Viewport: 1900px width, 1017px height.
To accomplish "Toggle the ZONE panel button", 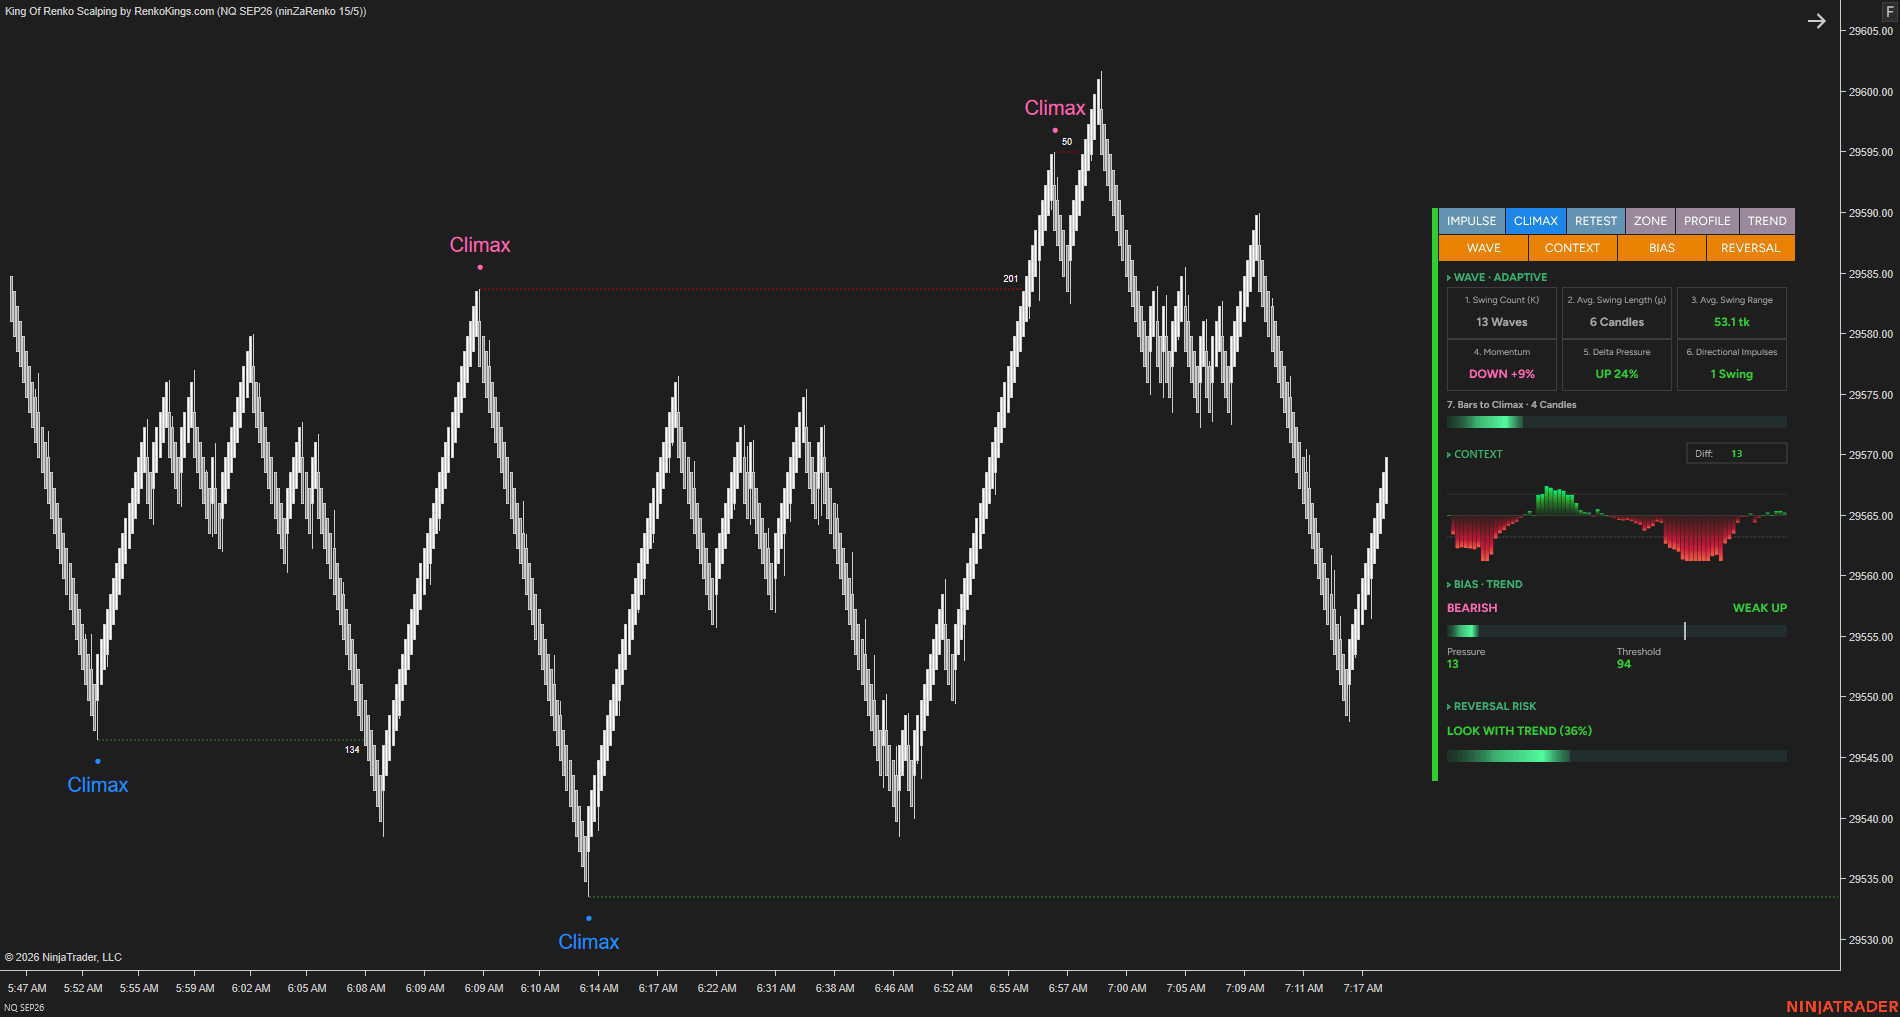I will pos(1650,221).
